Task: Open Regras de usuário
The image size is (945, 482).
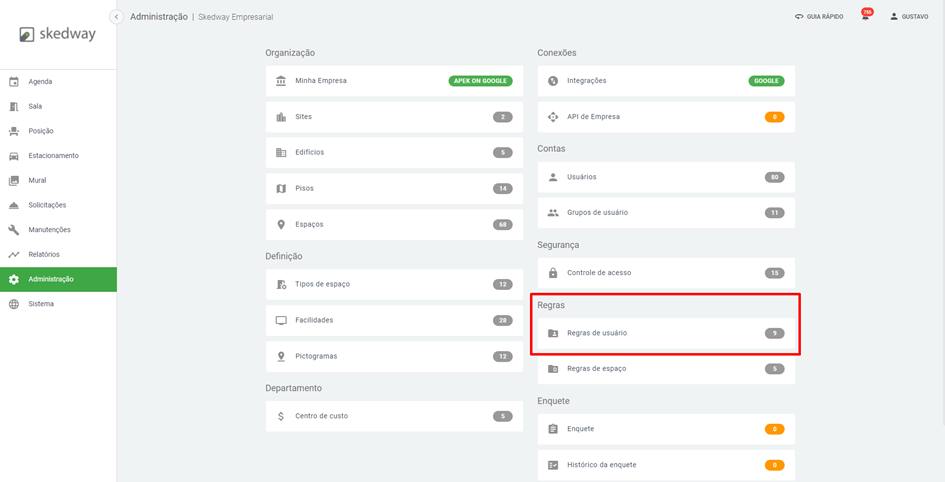Action: click(x=597, y=333)
